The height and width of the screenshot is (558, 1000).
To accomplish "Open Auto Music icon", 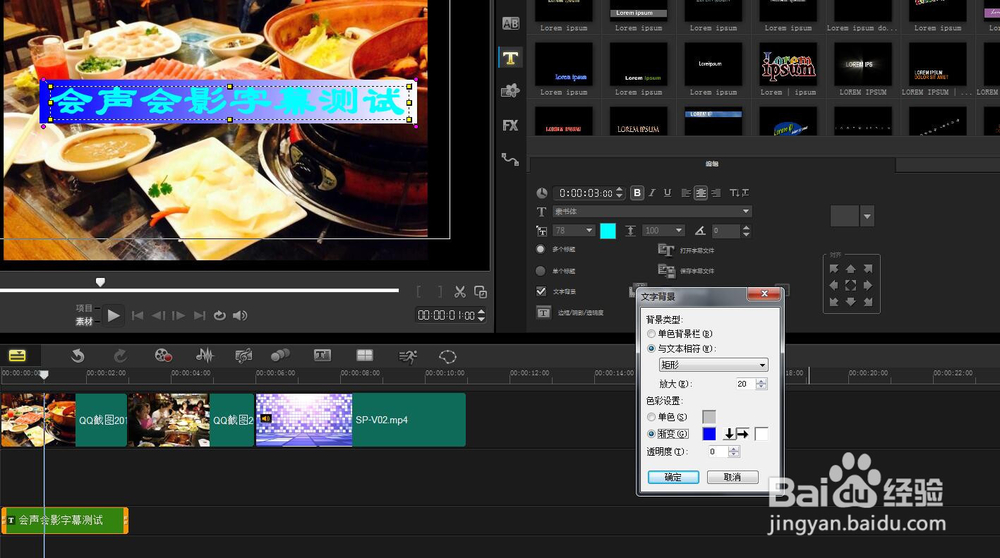I will (x=243, y=356).
